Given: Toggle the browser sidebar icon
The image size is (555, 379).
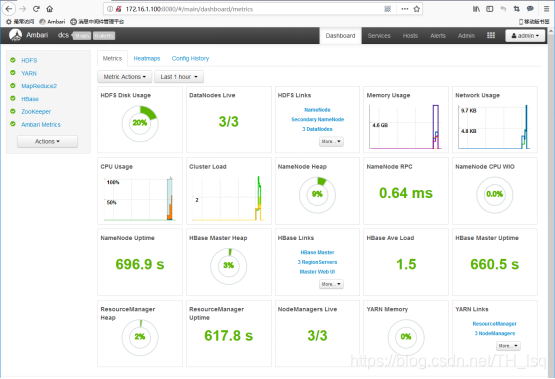Looking at the screenshot, I should coord(490,9).
